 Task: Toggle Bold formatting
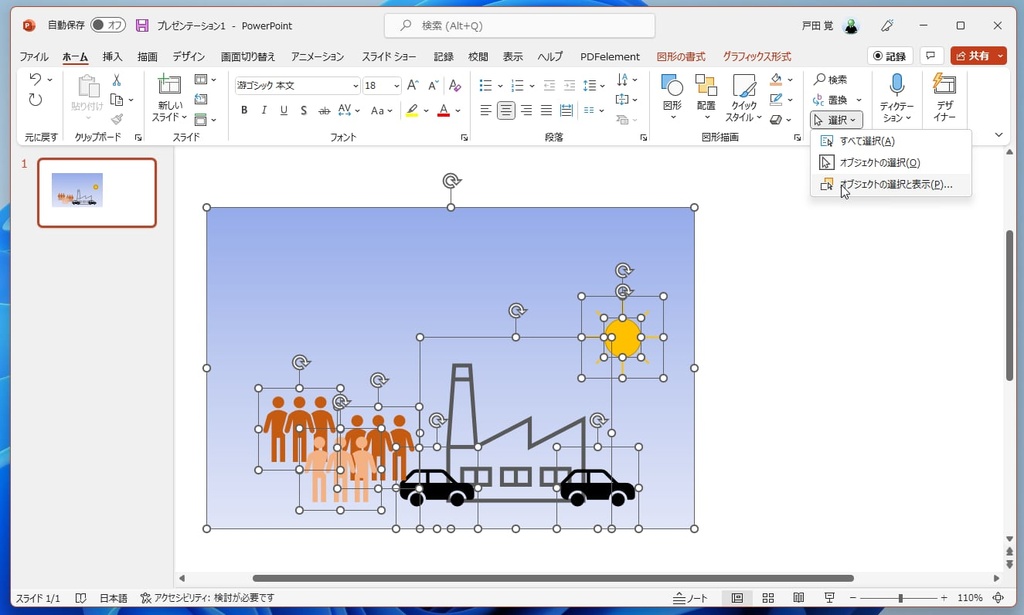tap(244, 110)
